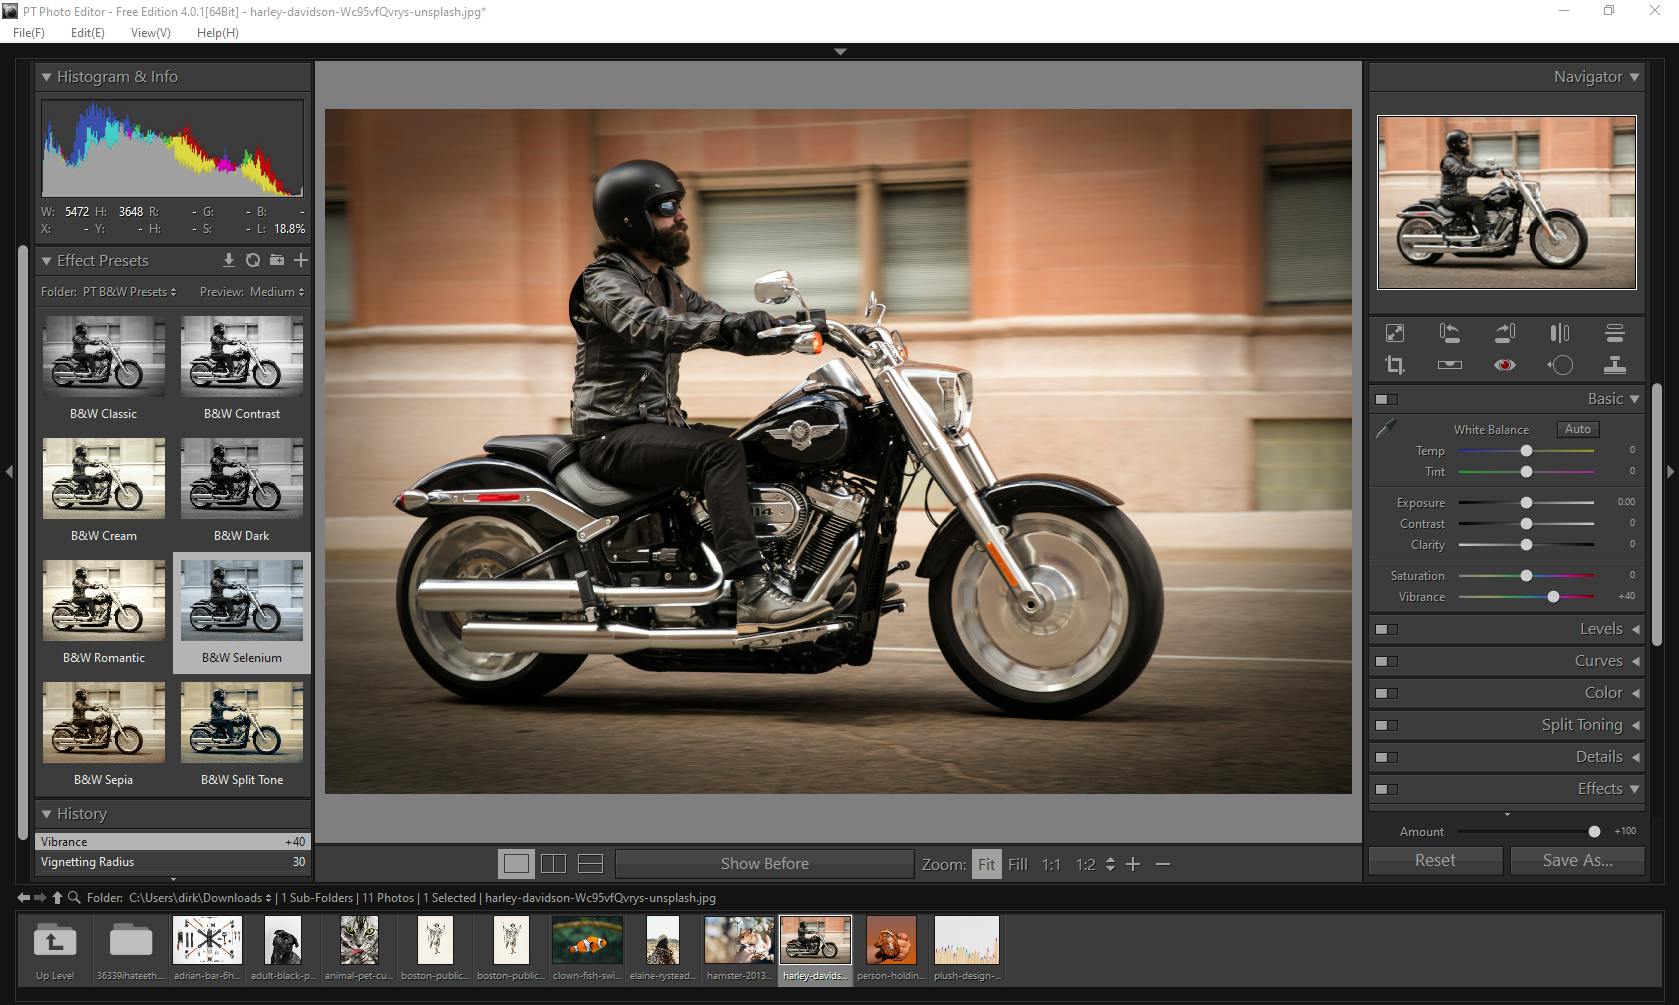Open the preset Folder dropdown
Viewport: 1679px width, 1005px height.
click(128, 292)
